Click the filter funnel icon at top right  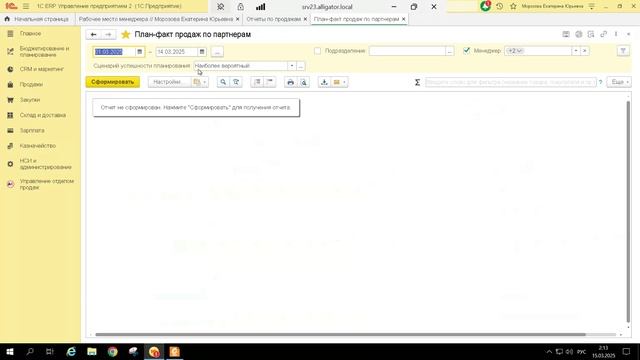point(623,51)
